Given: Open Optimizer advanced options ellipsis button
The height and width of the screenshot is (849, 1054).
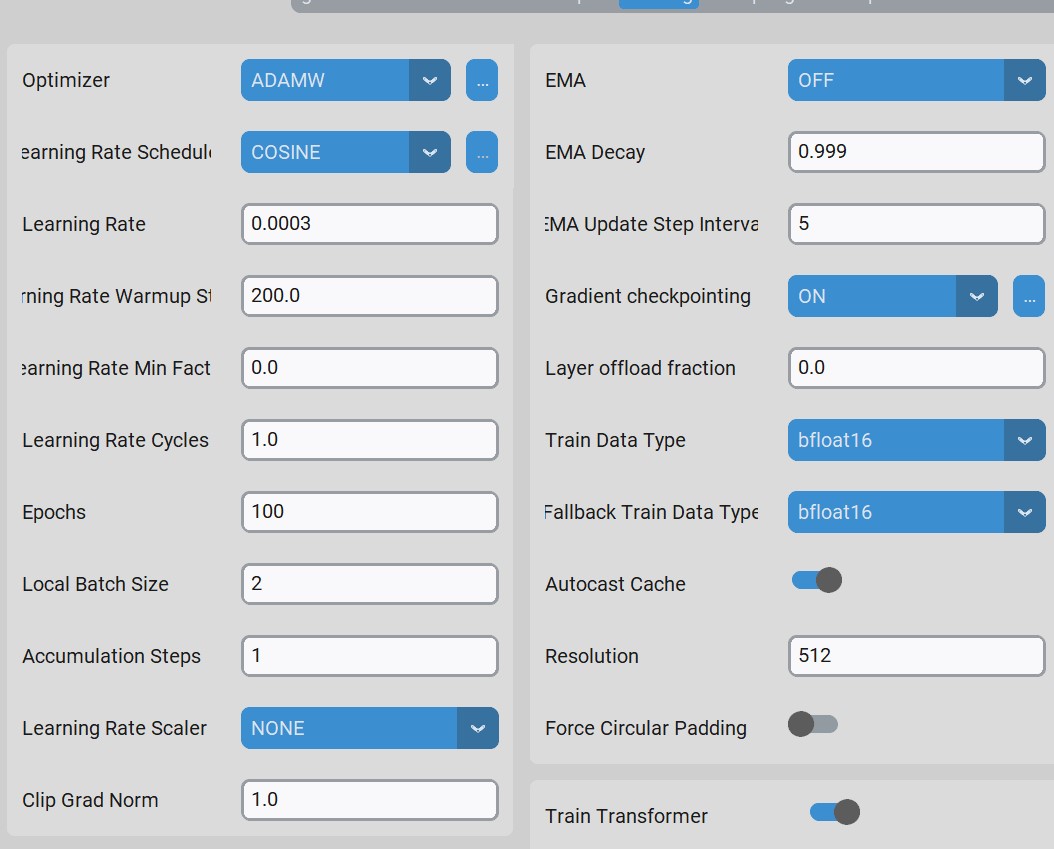Looking at the screenshot, I should [481, 80].
